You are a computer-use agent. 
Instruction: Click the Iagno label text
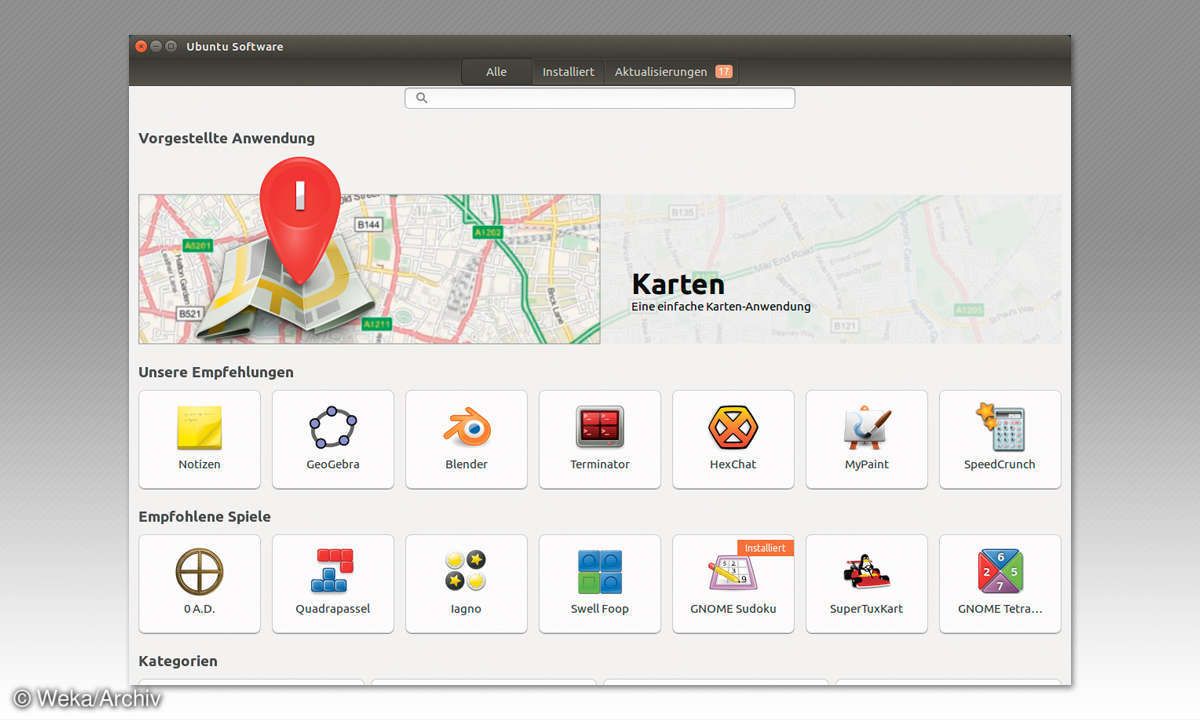tap(466, 609)
